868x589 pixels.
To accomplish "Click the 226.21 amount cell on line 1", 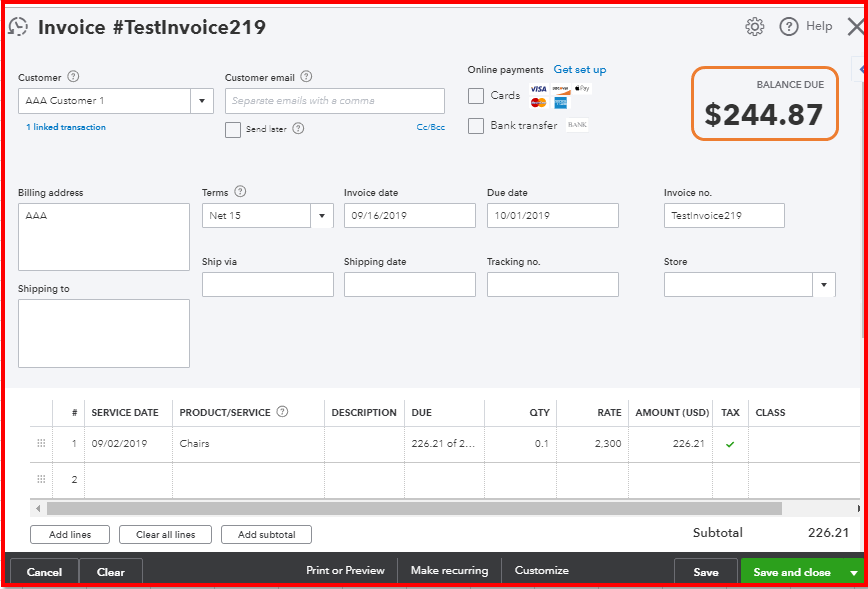I will (x=670, y=444).
